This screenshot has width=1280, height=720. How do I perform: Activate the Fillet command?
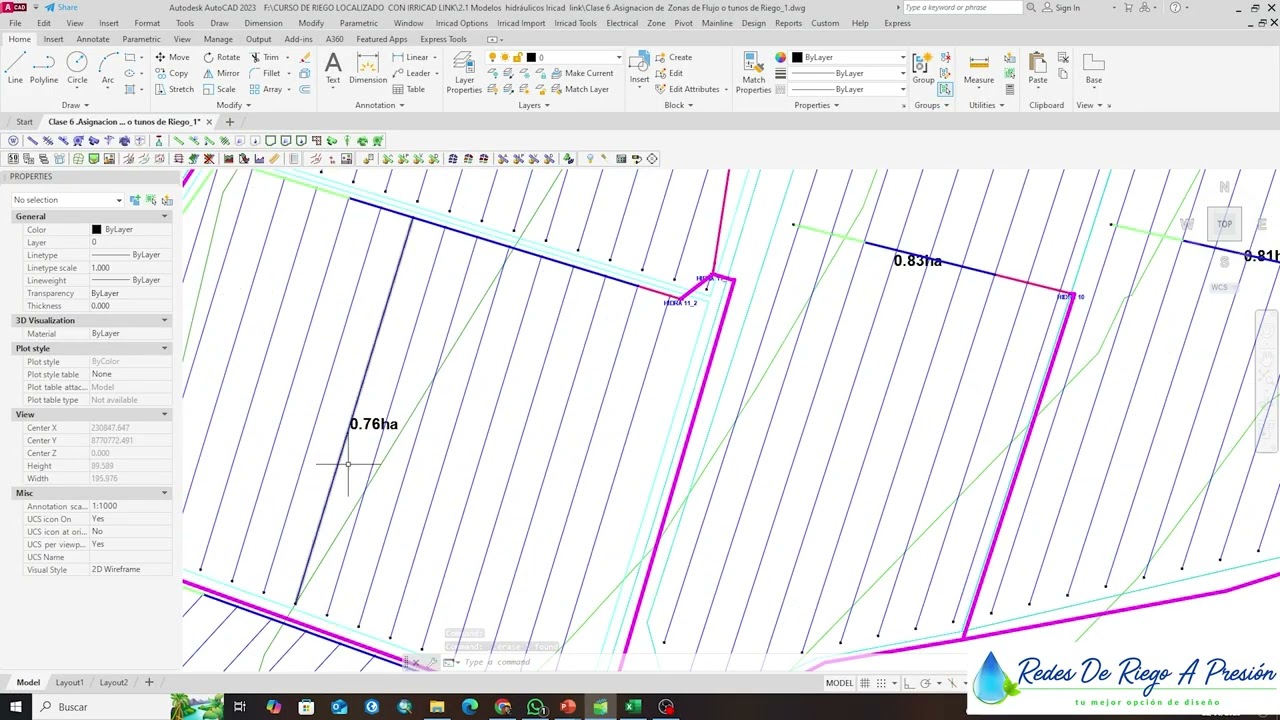point(265,73)
